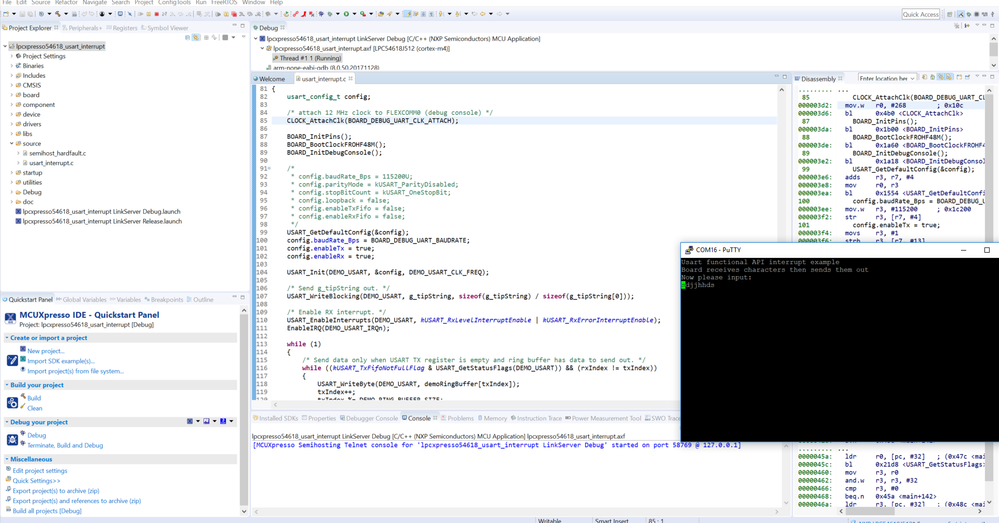Viewport: 999px width, 523px height.
Task: Click the Open Perspective icon beside Quick Access
Action: [x=949, y=14]
